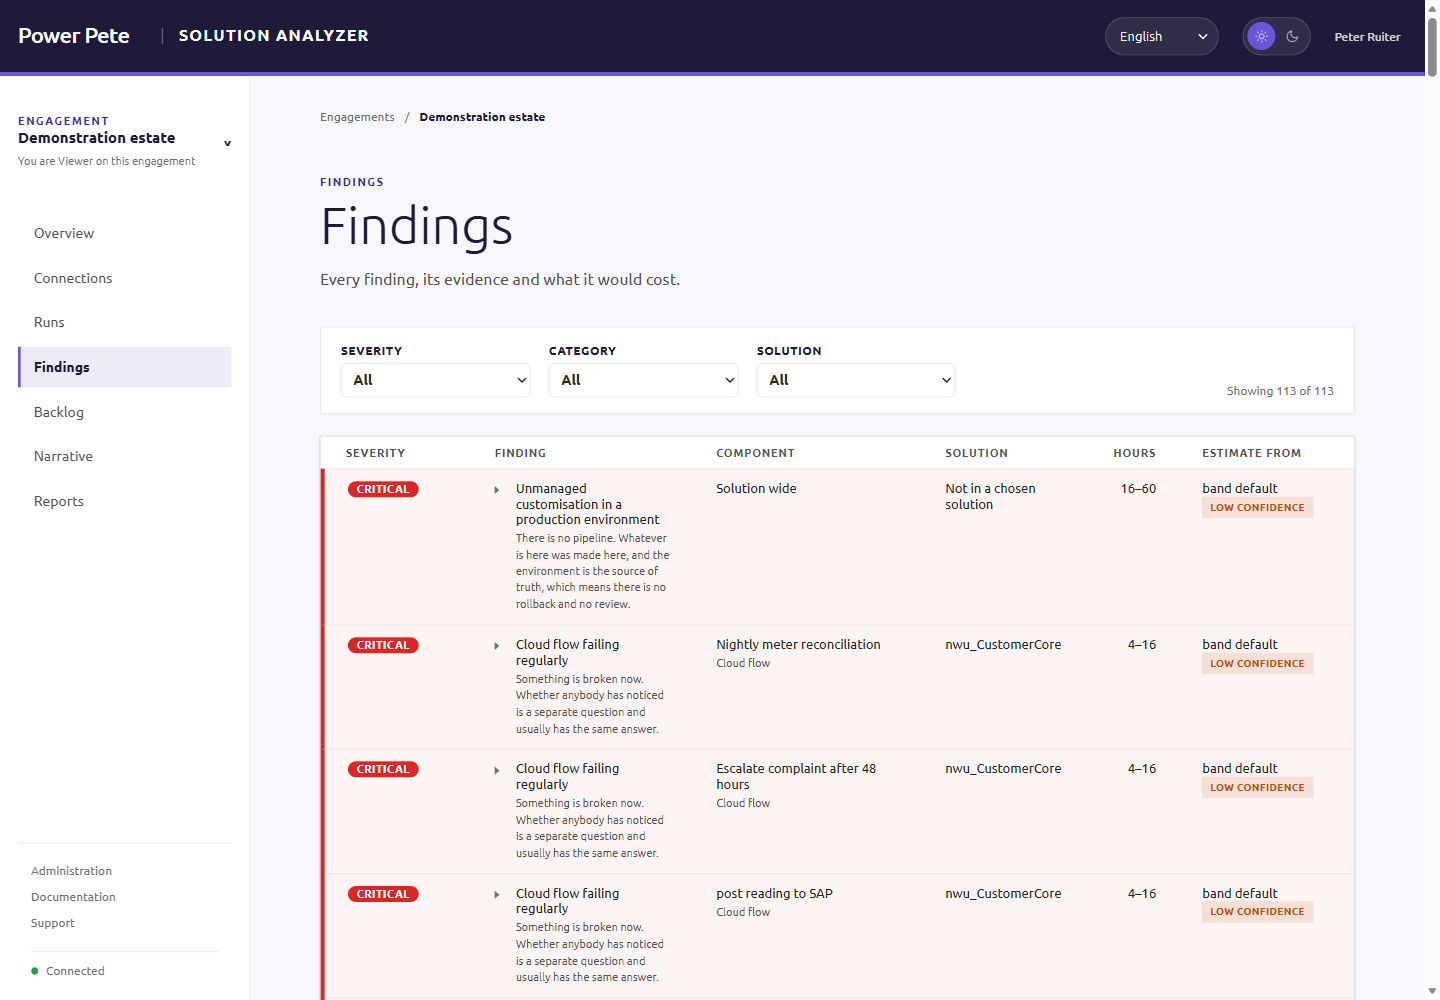The image size is (1440, 1000).
Task: Expand Cloud flow failing row for Escalate complaint
Action: (497, 770)
